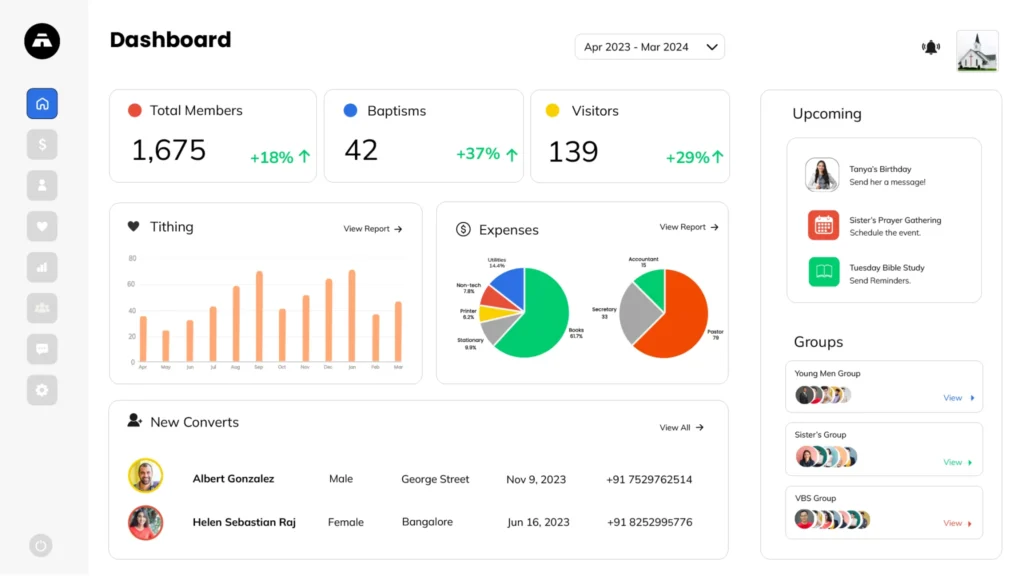Open the dollar-sign finances sidebar icon
This screenshot has height=576, width=1024.
pos(42,144)
